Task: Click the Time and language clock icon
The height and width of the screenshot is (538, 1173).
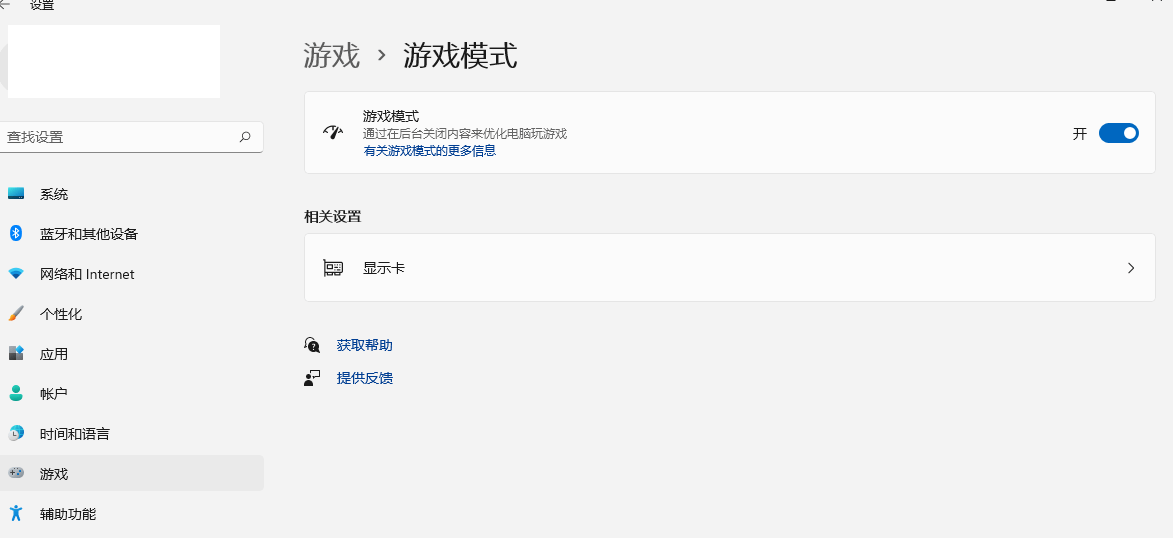Action: (16, 433)
